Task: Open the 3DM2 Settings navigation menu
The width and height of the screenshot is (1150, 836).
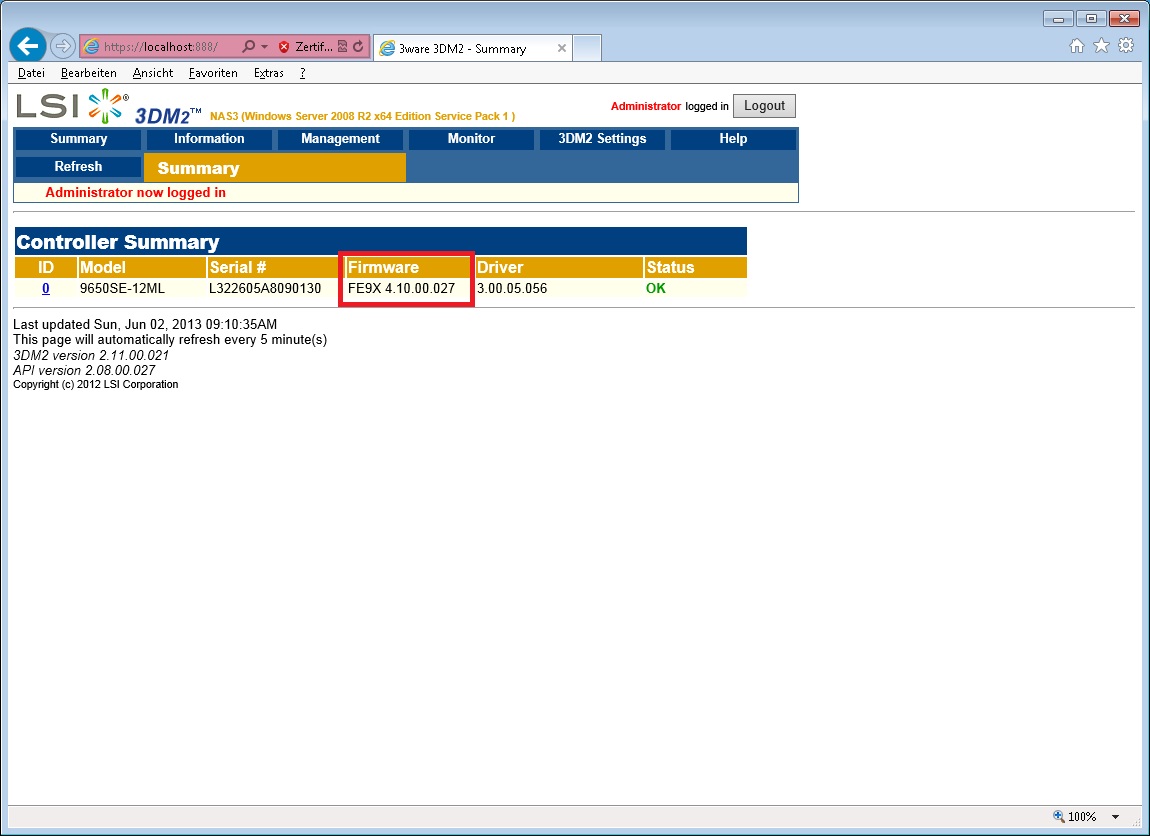Action: click(602, 139)
